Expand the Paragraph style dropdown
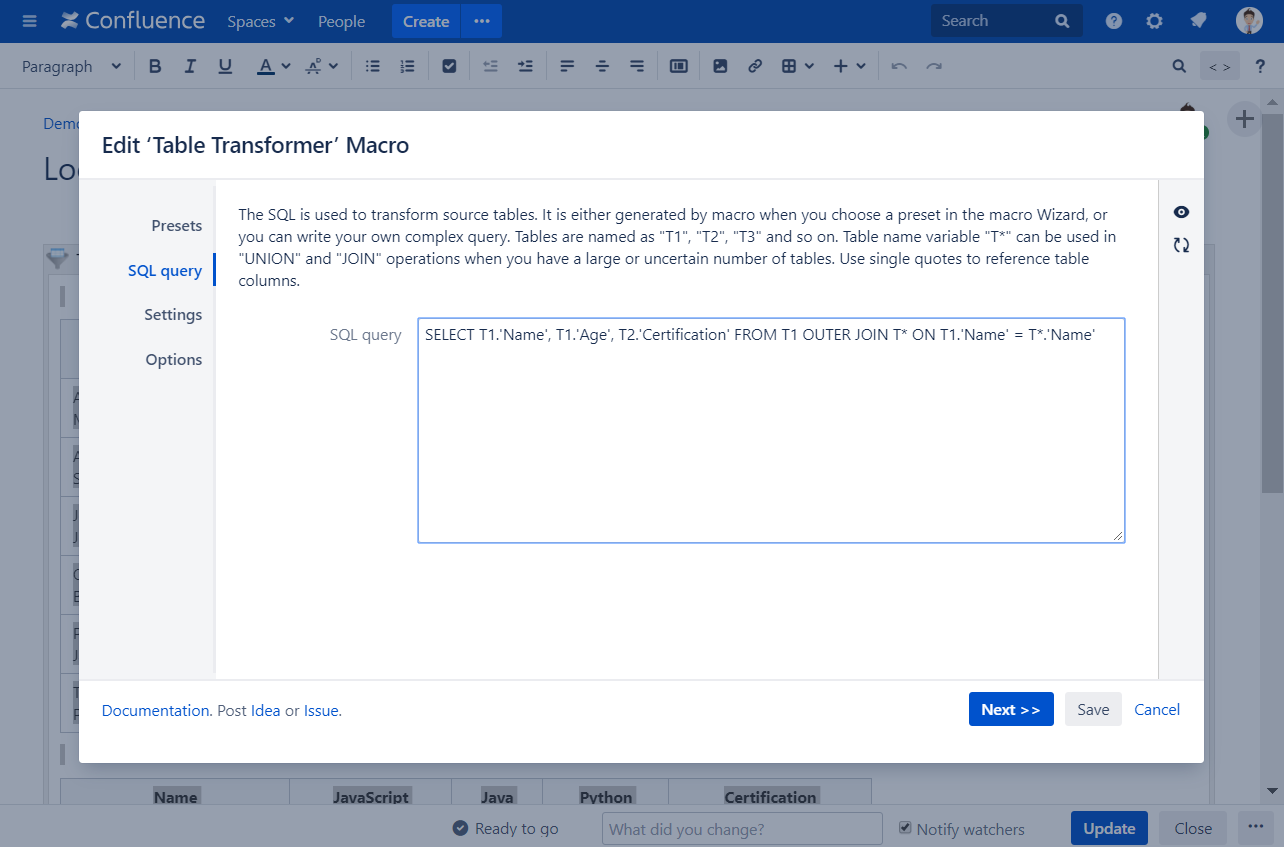Image resolution: width=1284 pixels, height=847 pixels. tap(71, 66)
